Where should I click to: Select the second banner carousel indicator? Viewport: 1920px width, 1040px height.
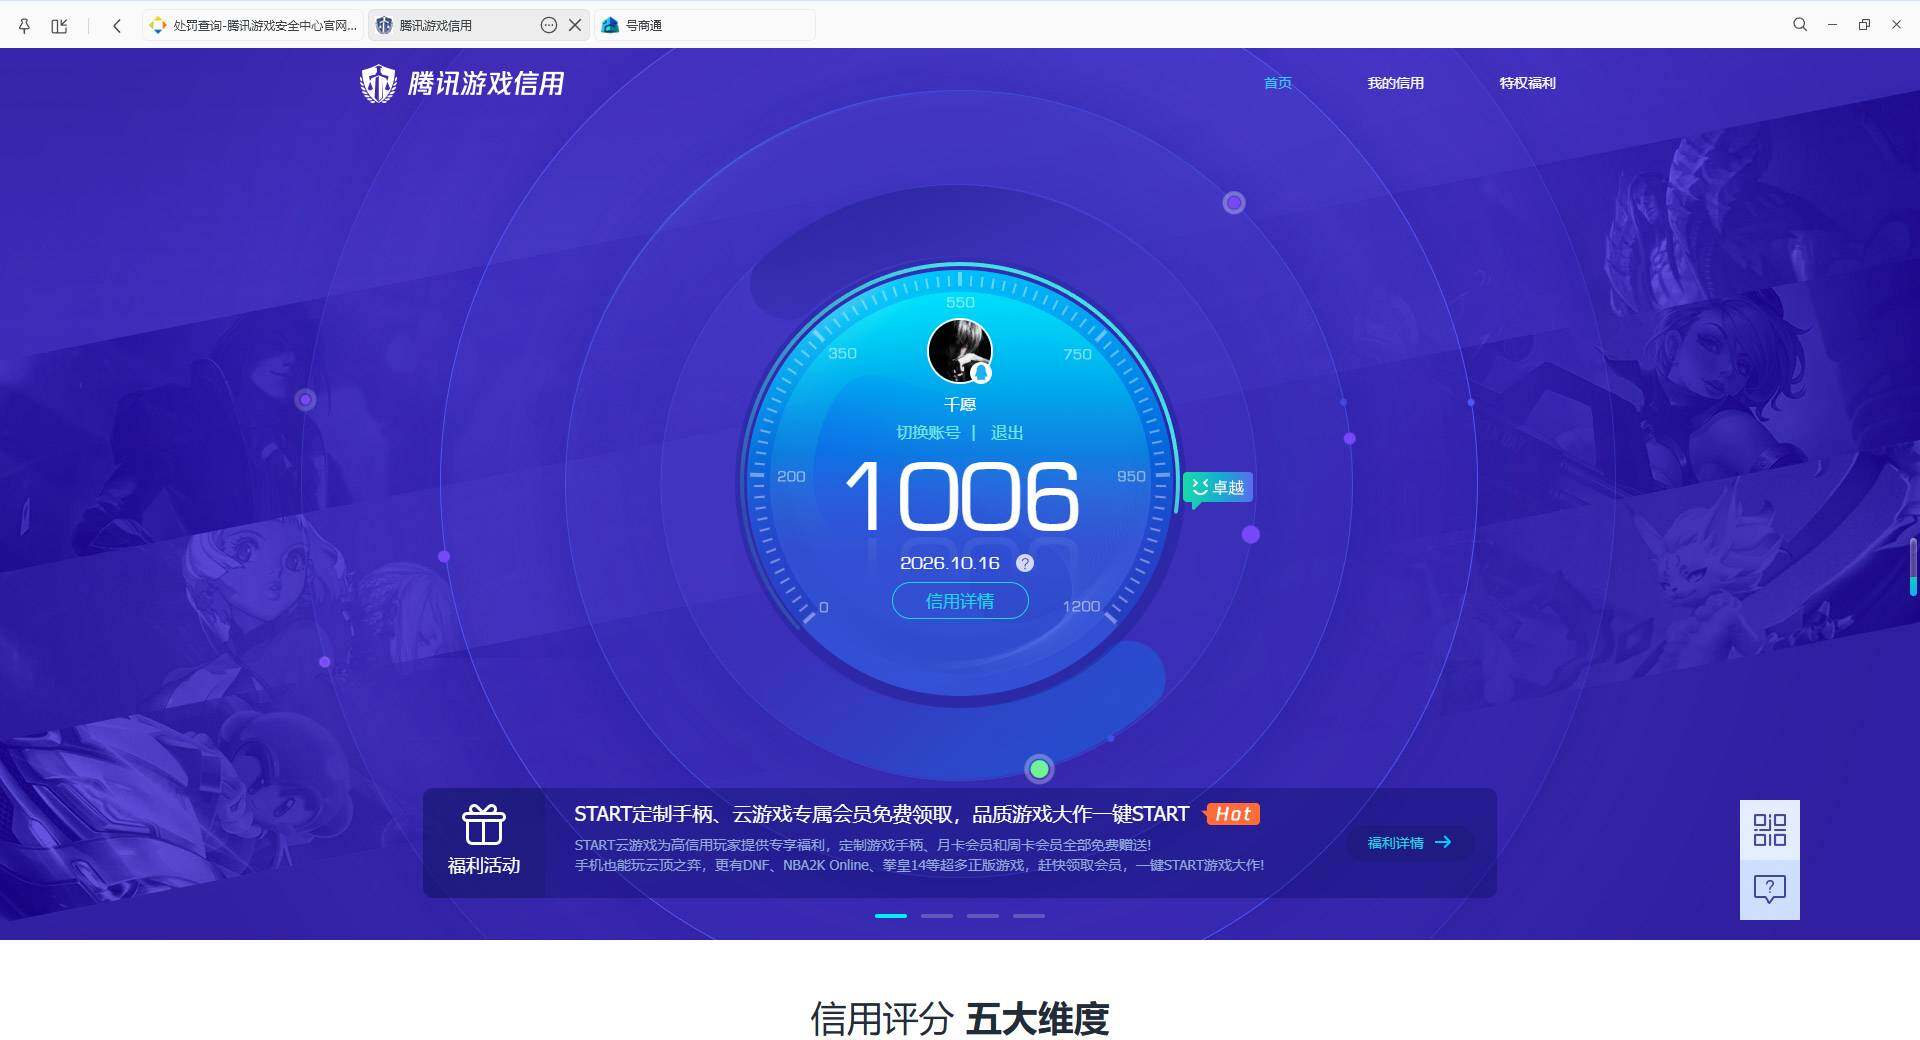point(937,916)
